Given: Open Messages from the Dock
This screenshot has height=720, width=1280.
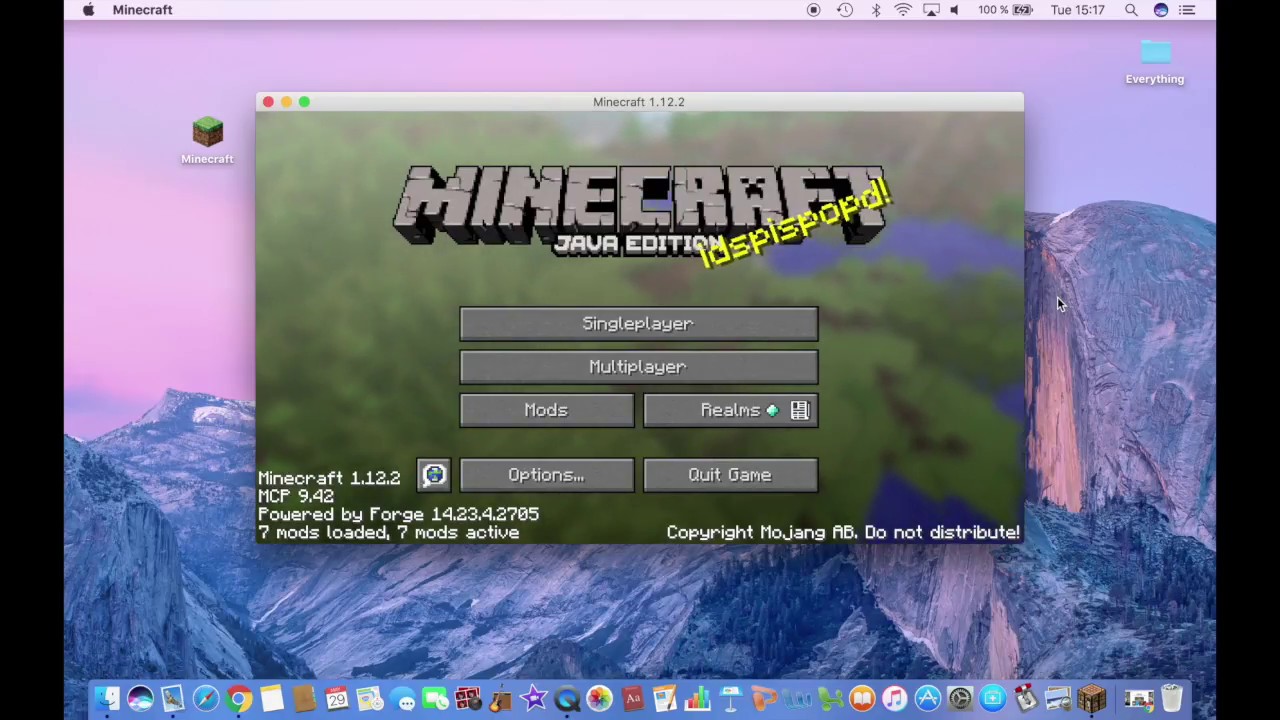Looking at the screenshot, I should [x=403, y=699].
